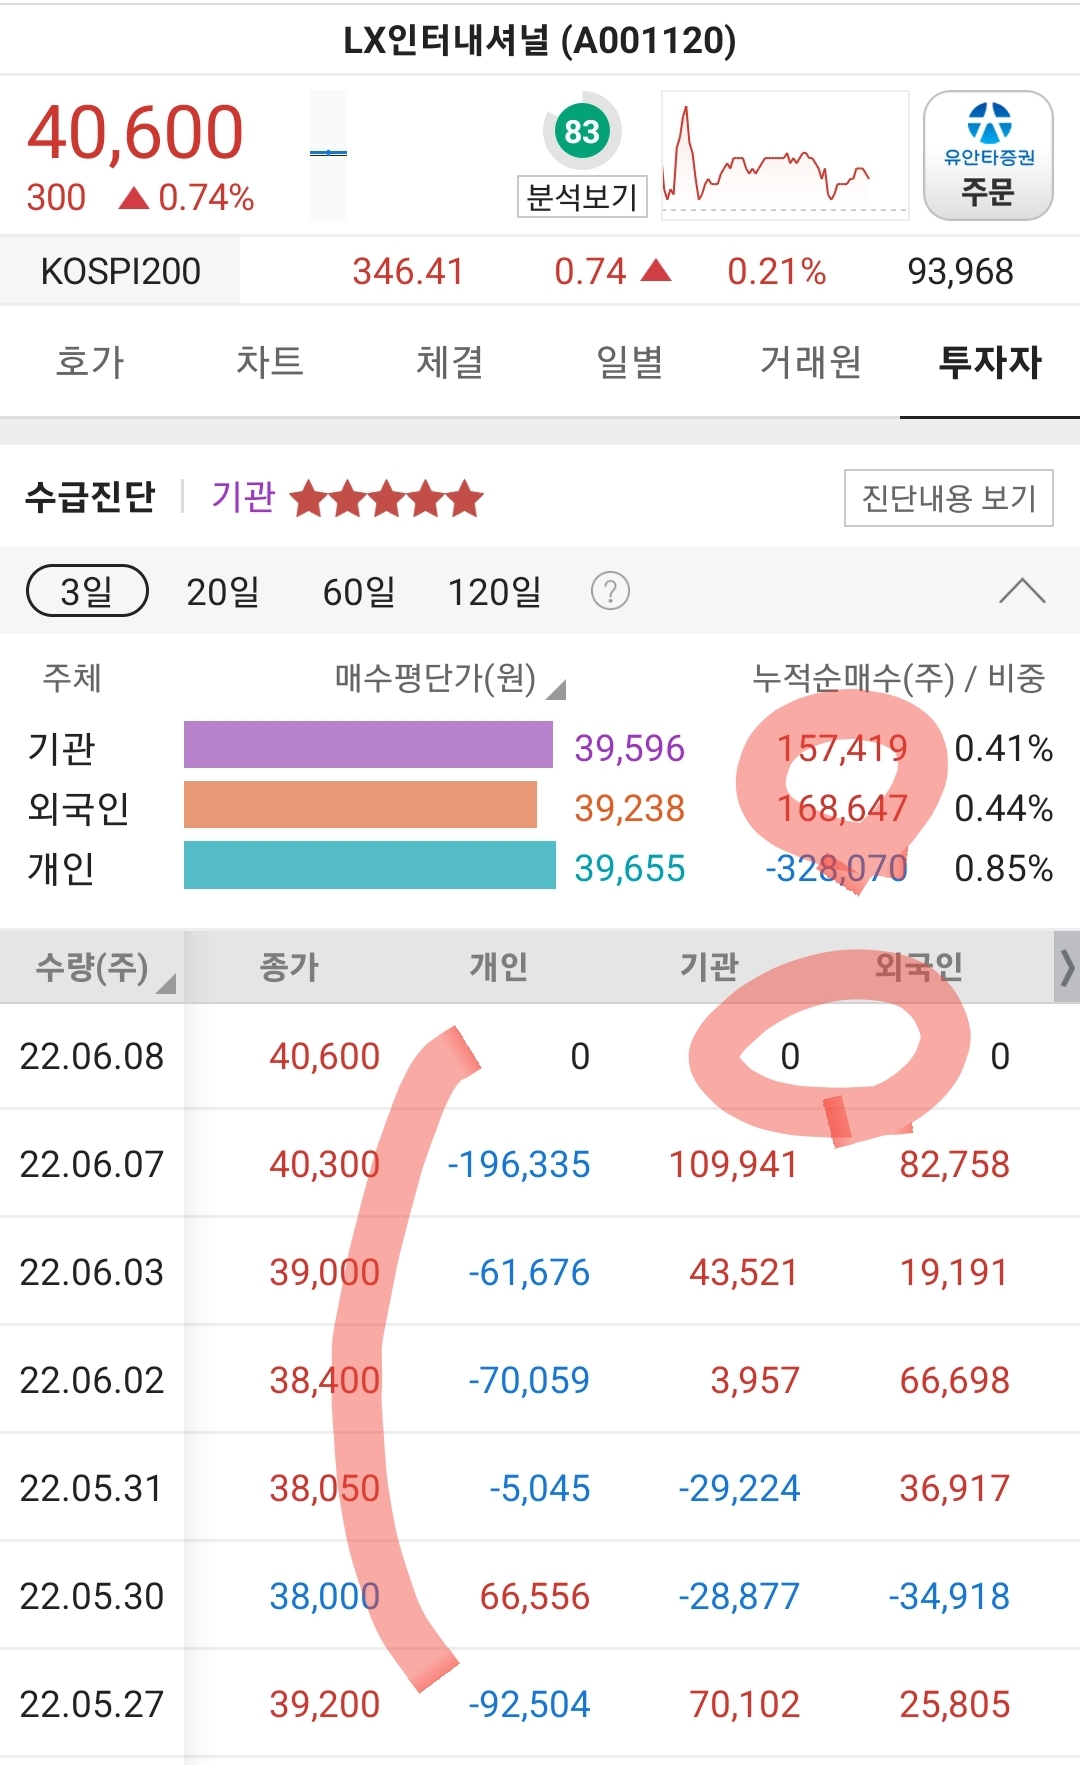This screenshot has height=1765, width=1080.
Task: Open the question mark help icon
Action: tap(610, 591)
